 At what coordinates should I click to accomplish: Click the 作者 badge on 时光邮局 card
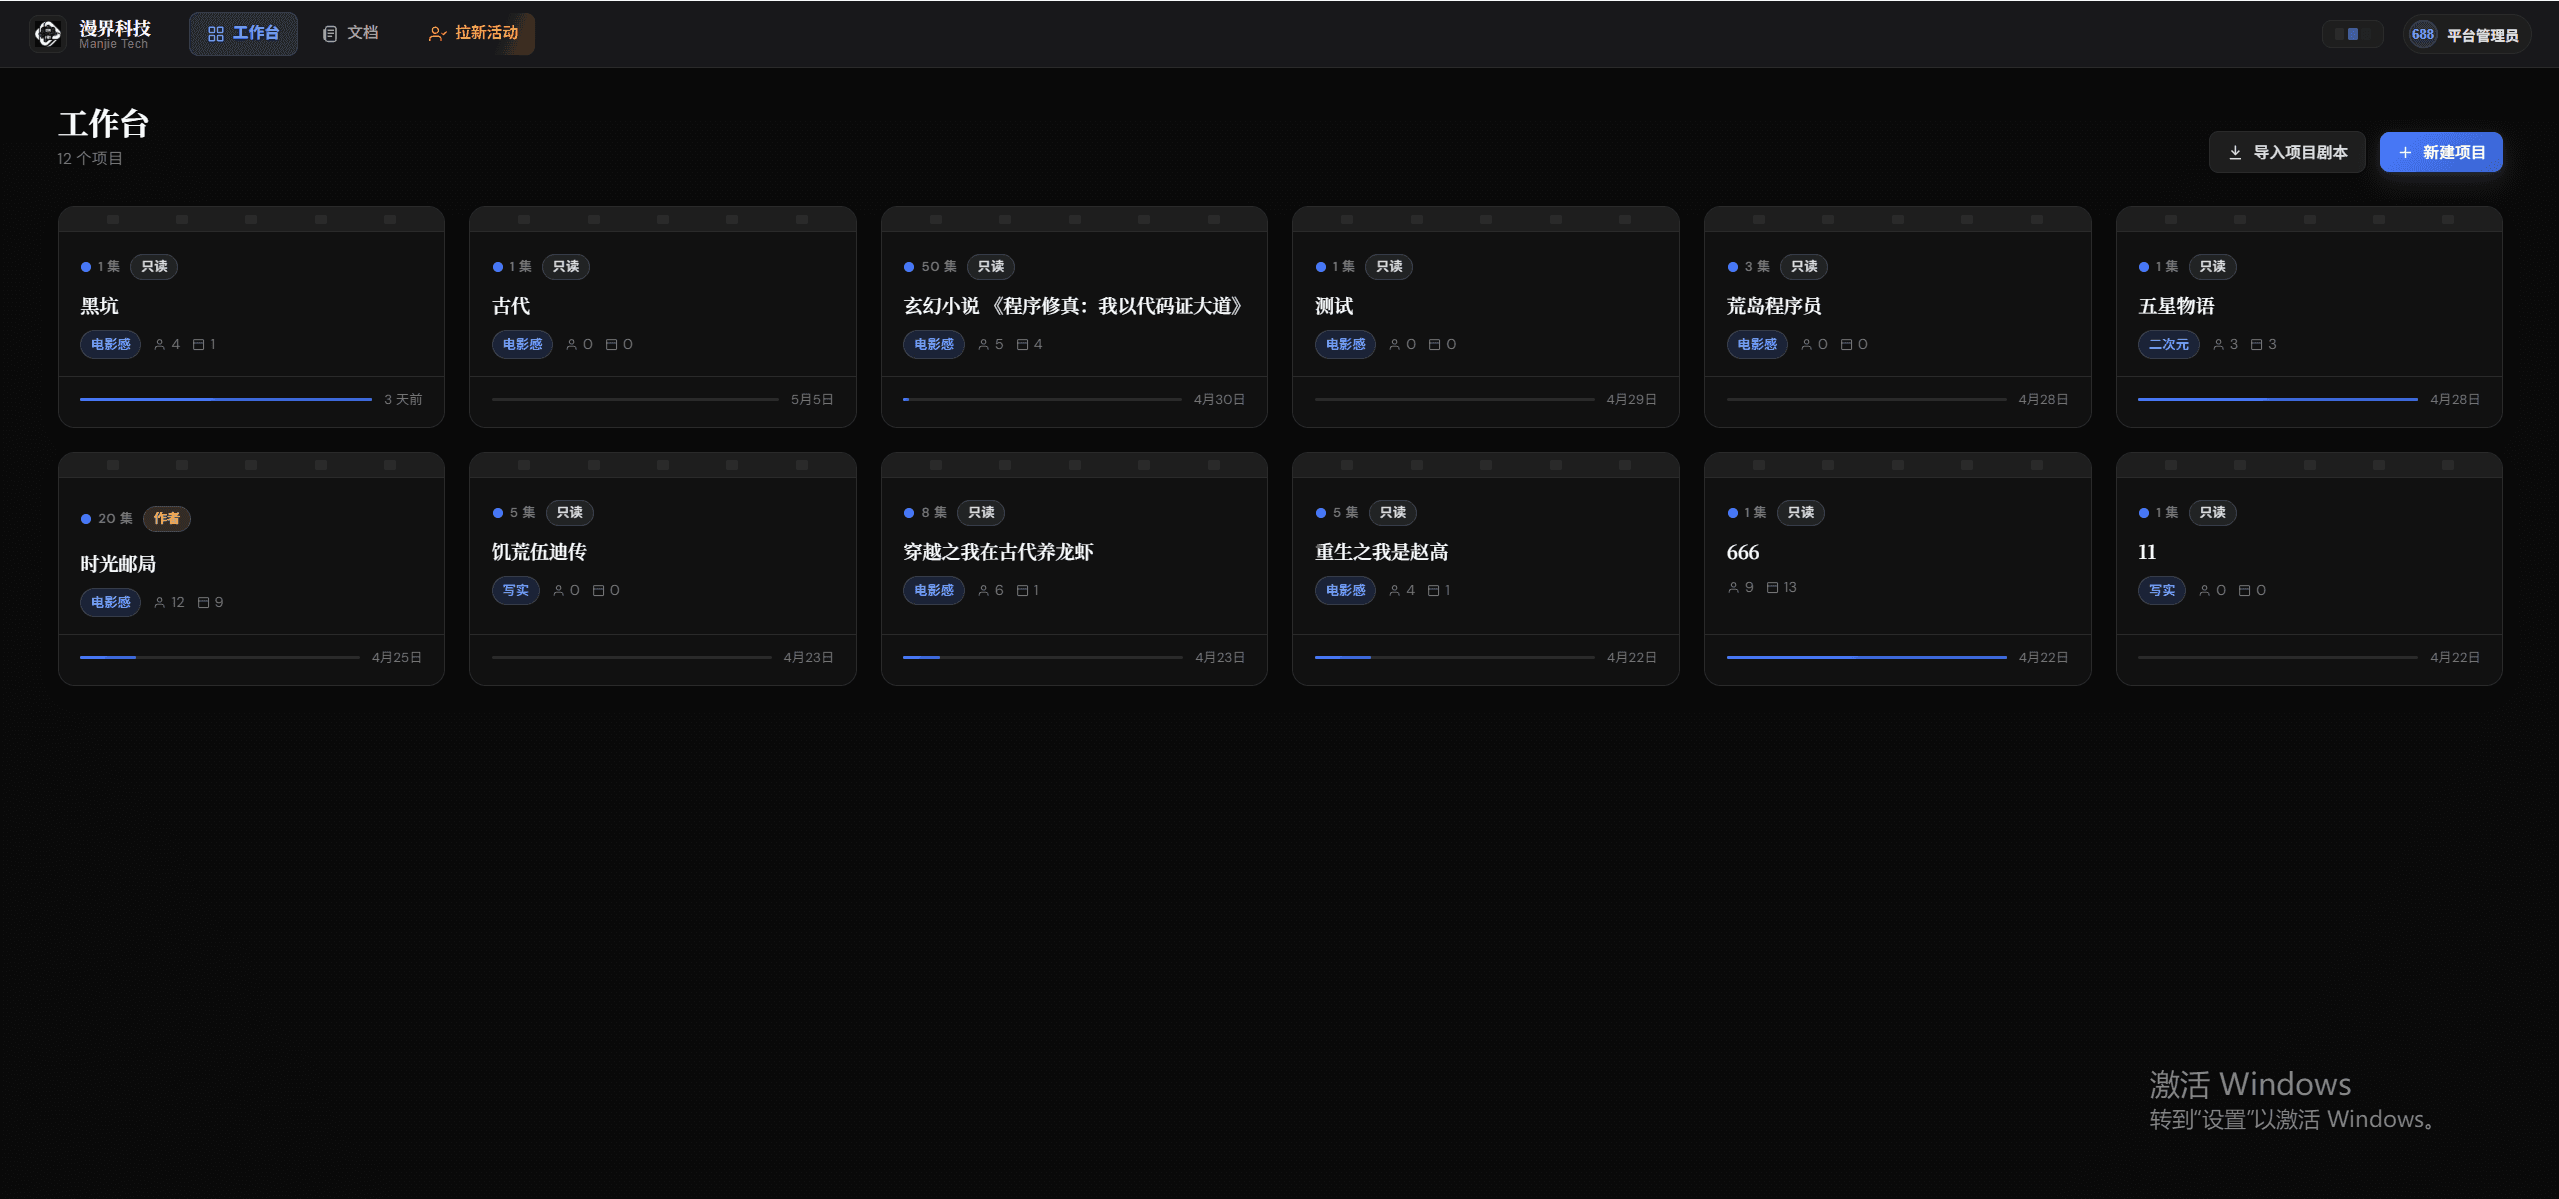(x=166, y=519)
